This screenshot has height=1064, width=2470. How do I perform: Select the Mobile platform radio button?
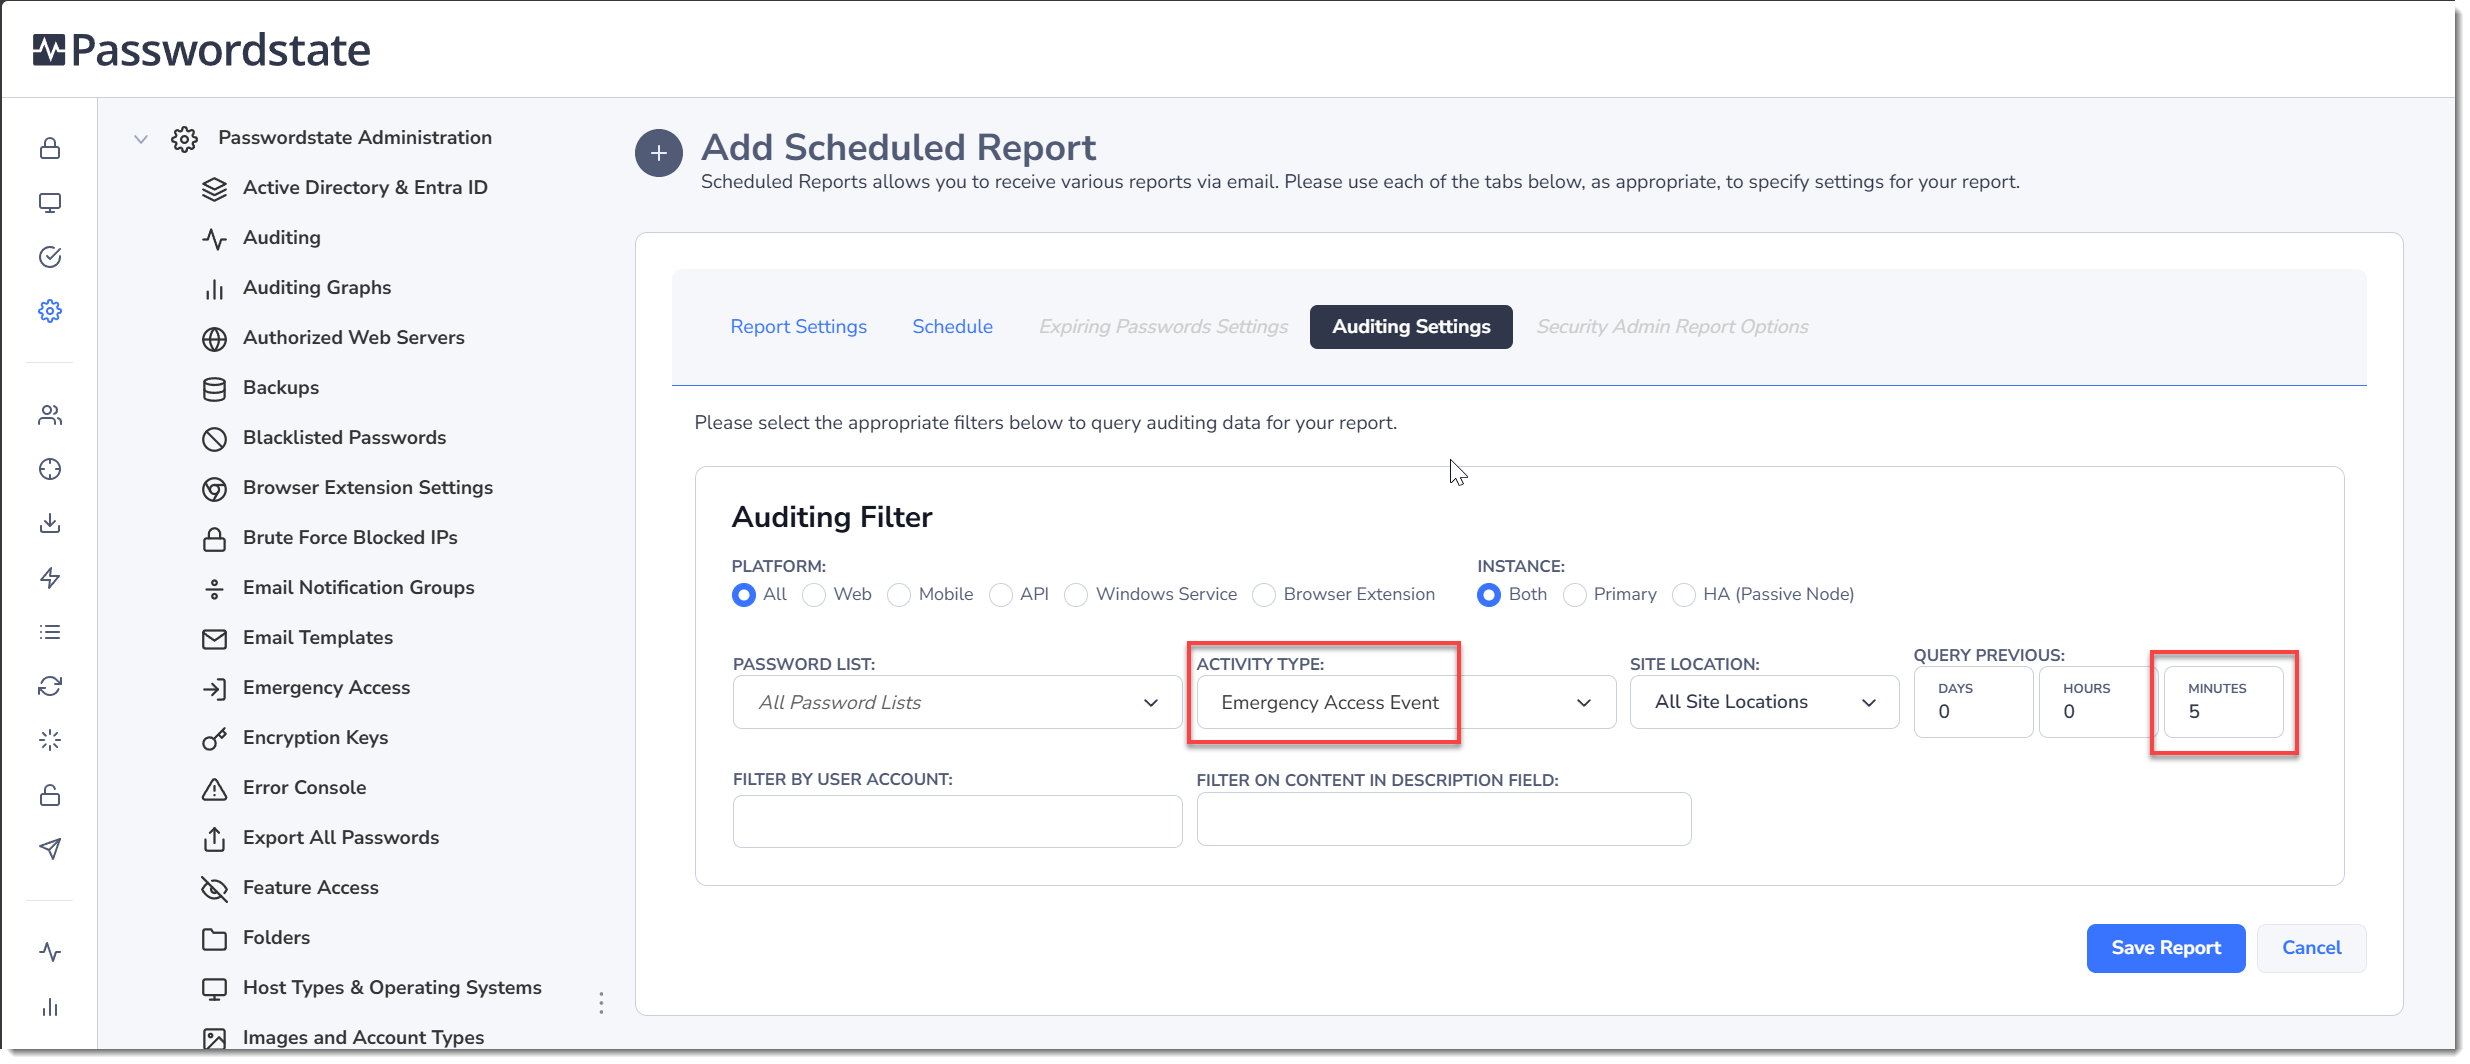899,595
